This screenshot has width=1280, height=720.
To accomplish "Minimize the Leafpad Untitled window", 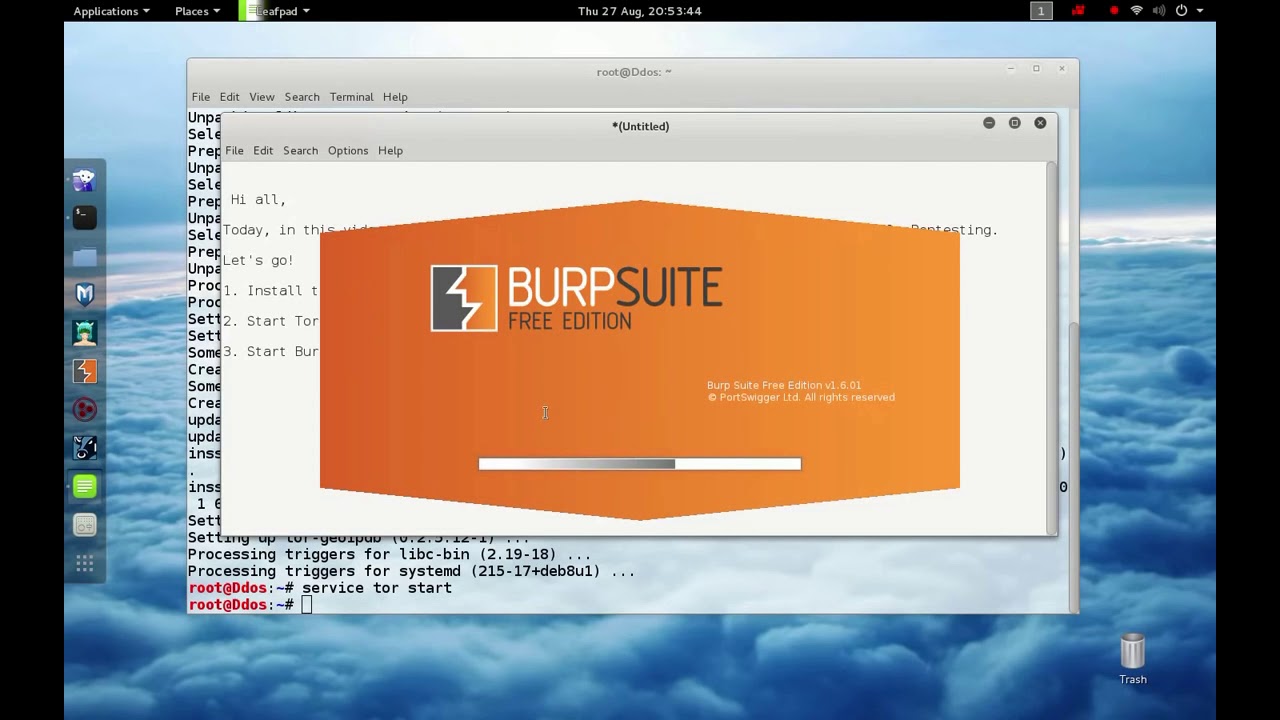I will click(989, 123).
